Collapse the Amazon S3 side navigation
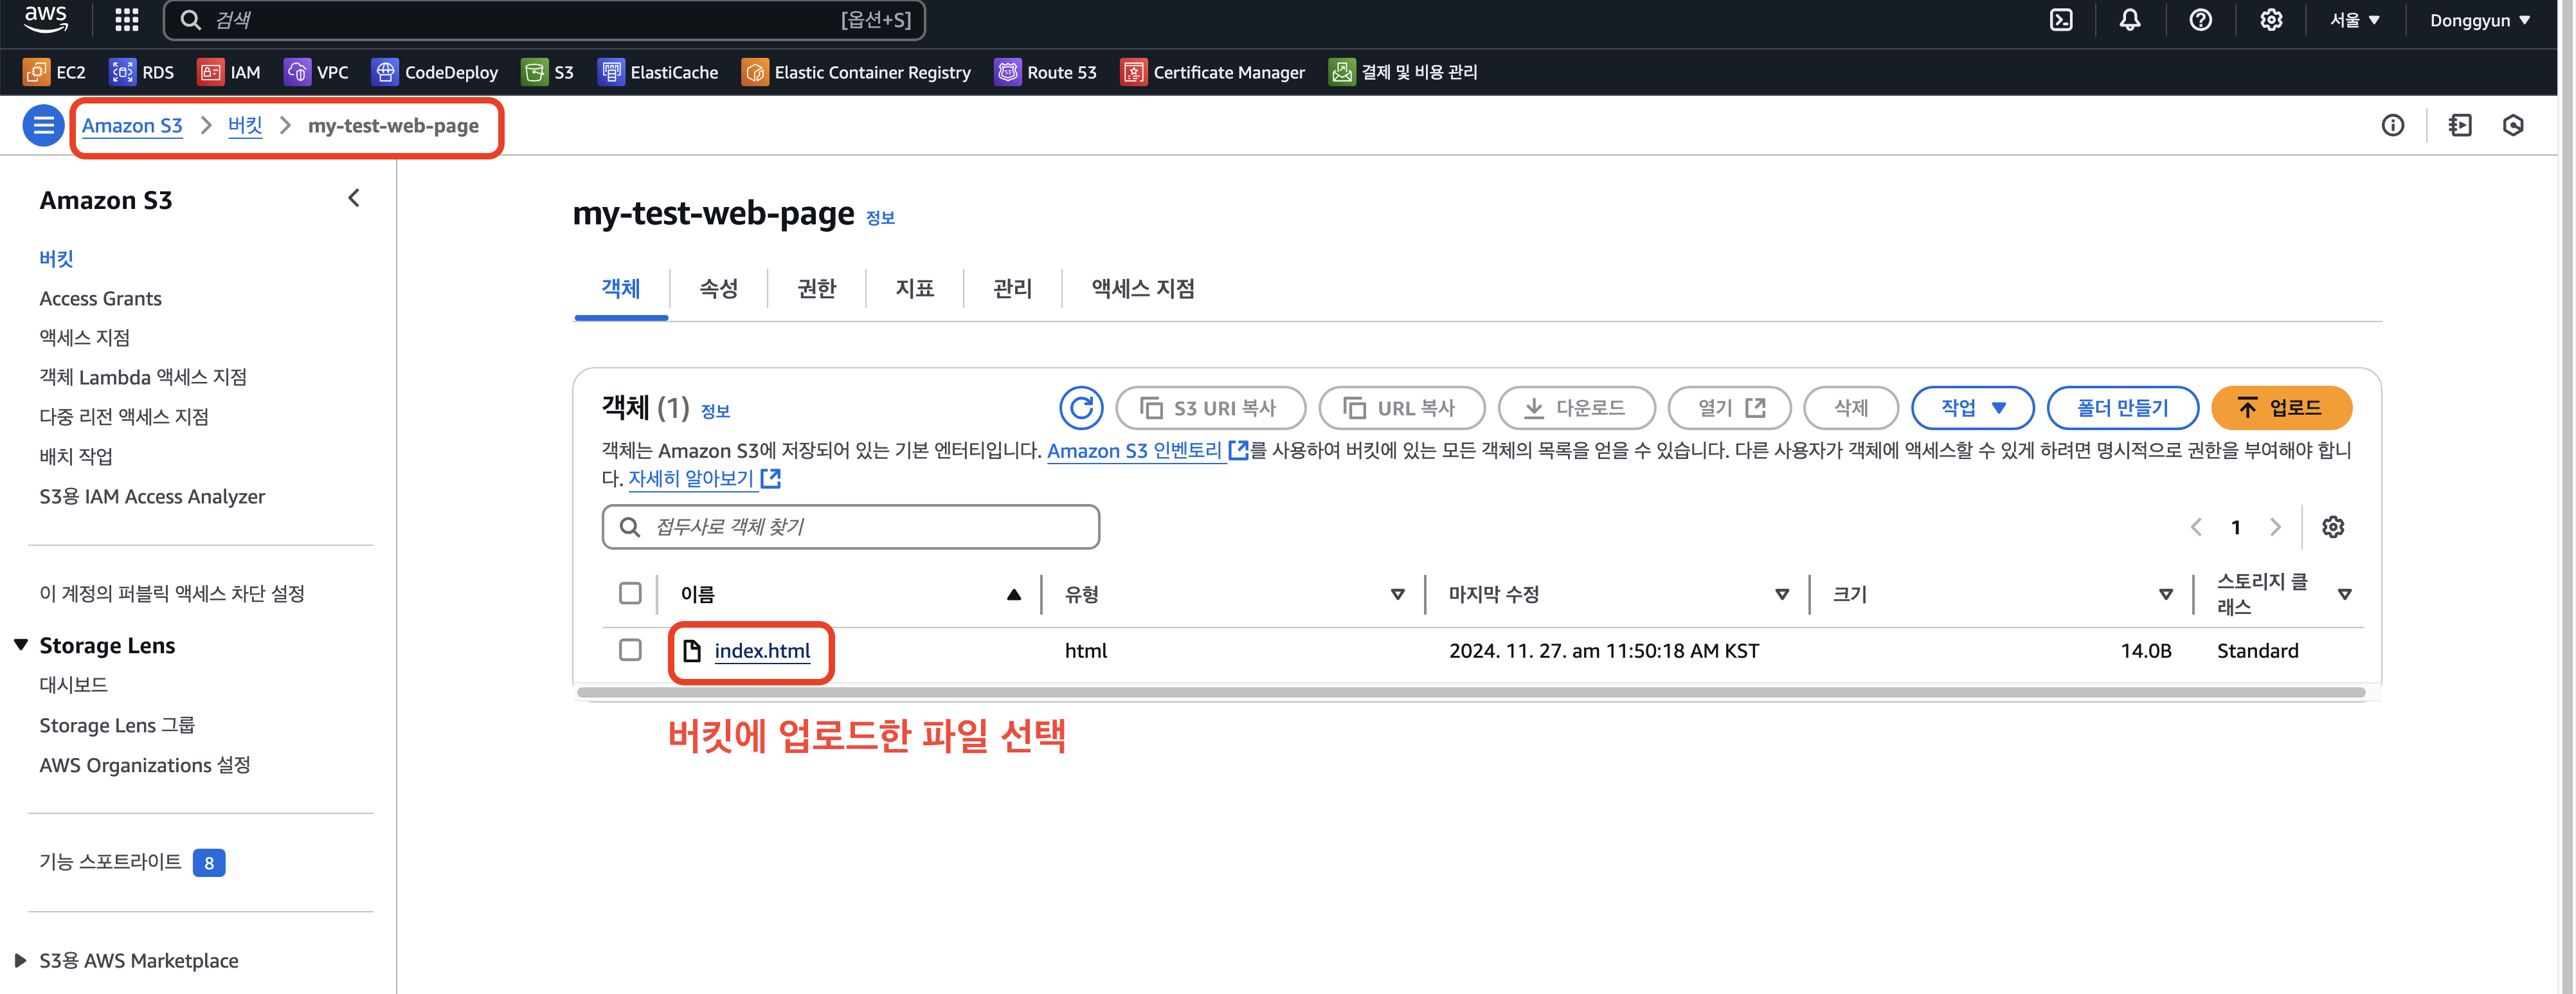This screenshot has width=2576, height=994. (354, 198)
